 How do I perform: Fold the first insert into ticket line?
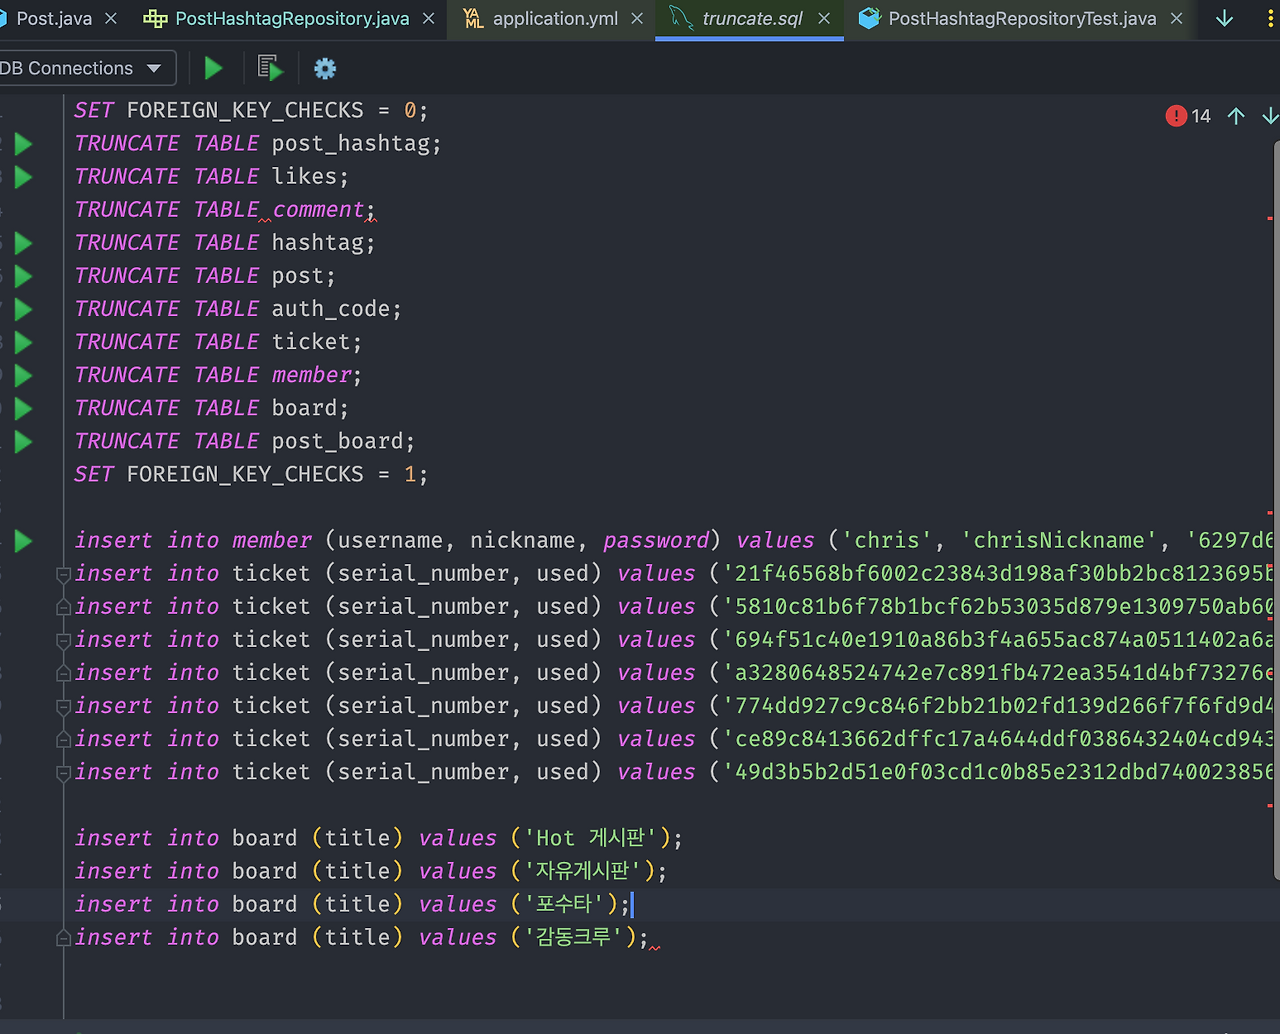(63, 574)
